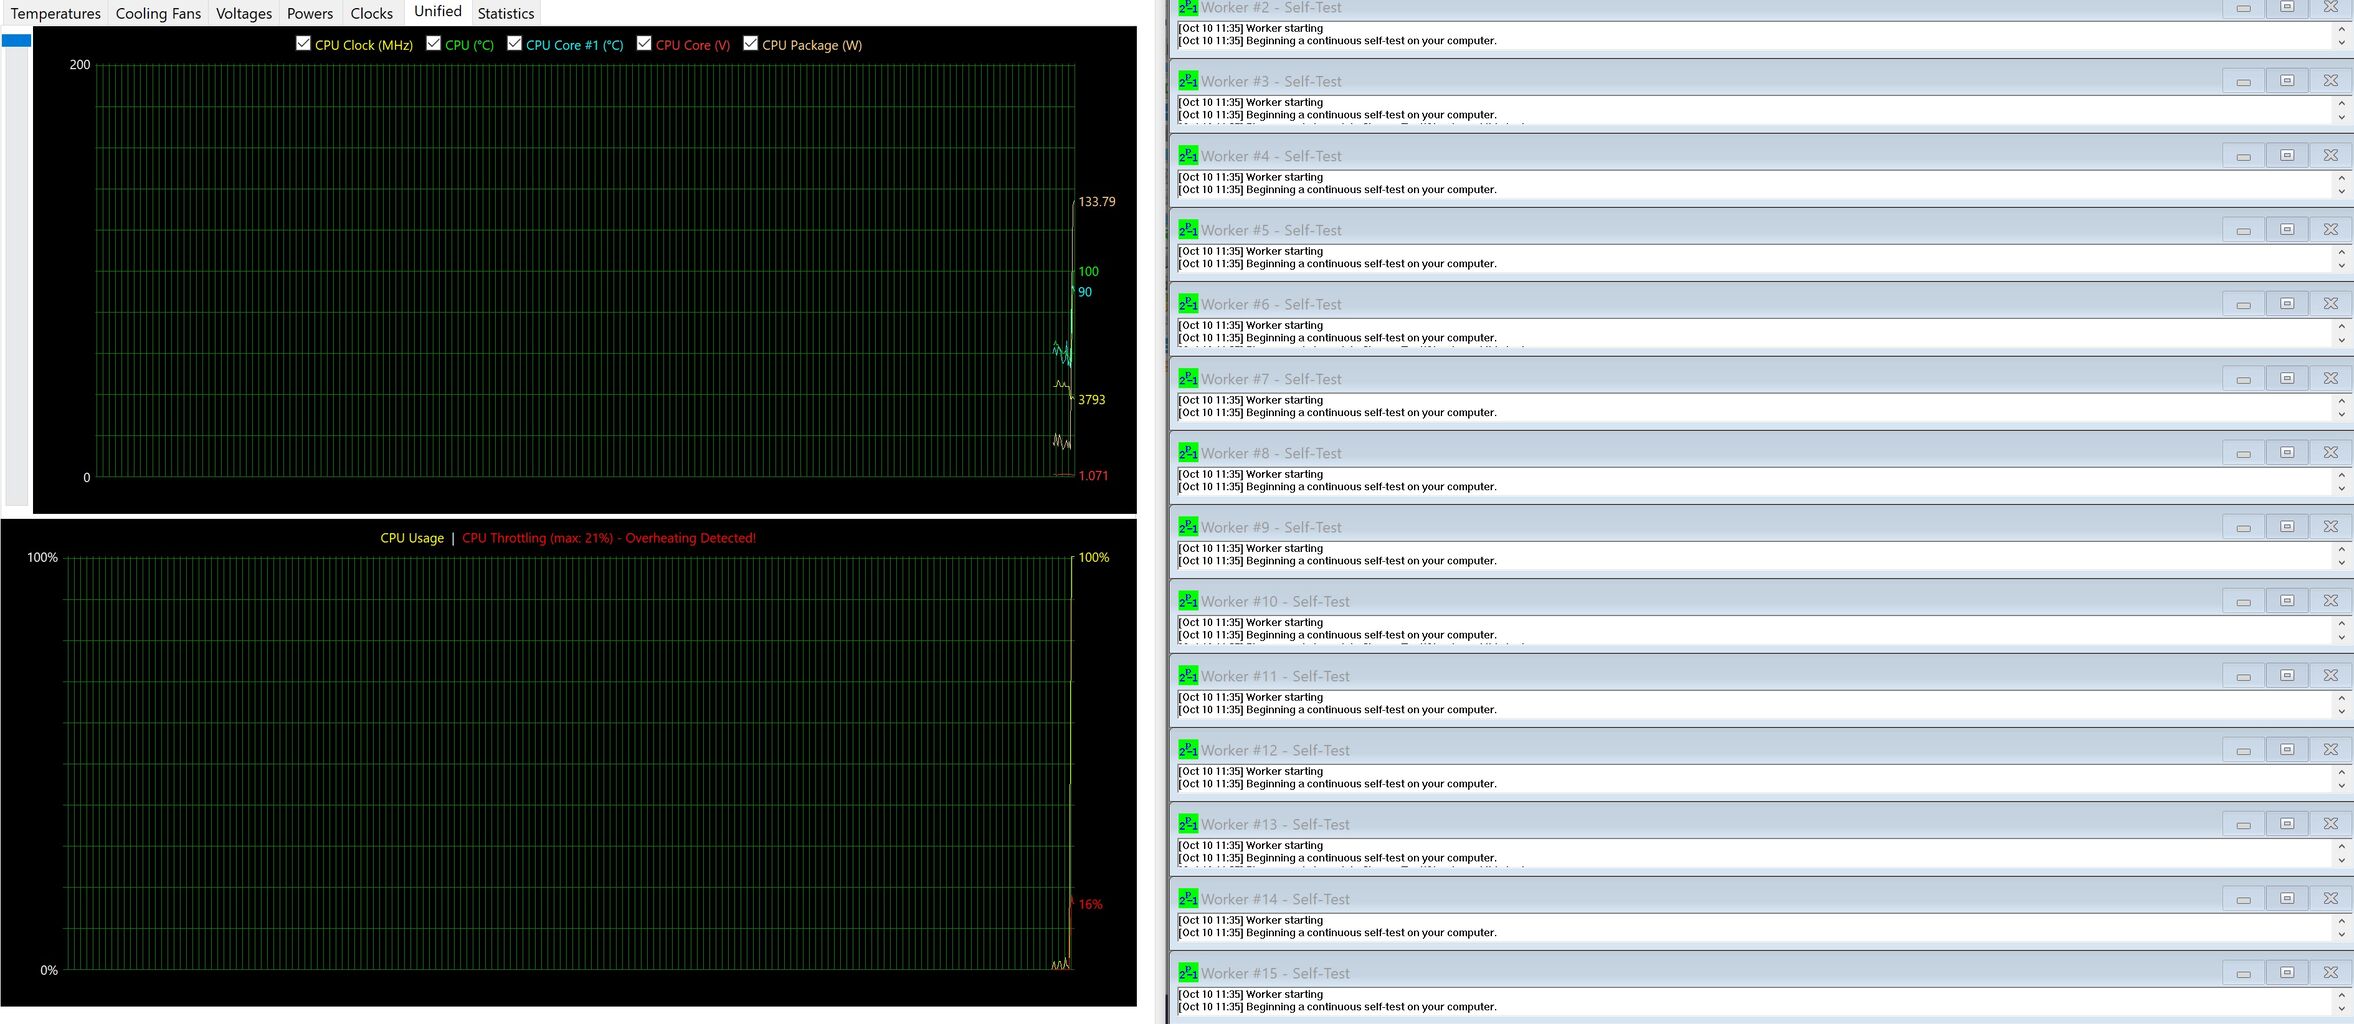
Task: Click the Prime95 icon of Worker #5 window
Action: tap(1188, 229)
